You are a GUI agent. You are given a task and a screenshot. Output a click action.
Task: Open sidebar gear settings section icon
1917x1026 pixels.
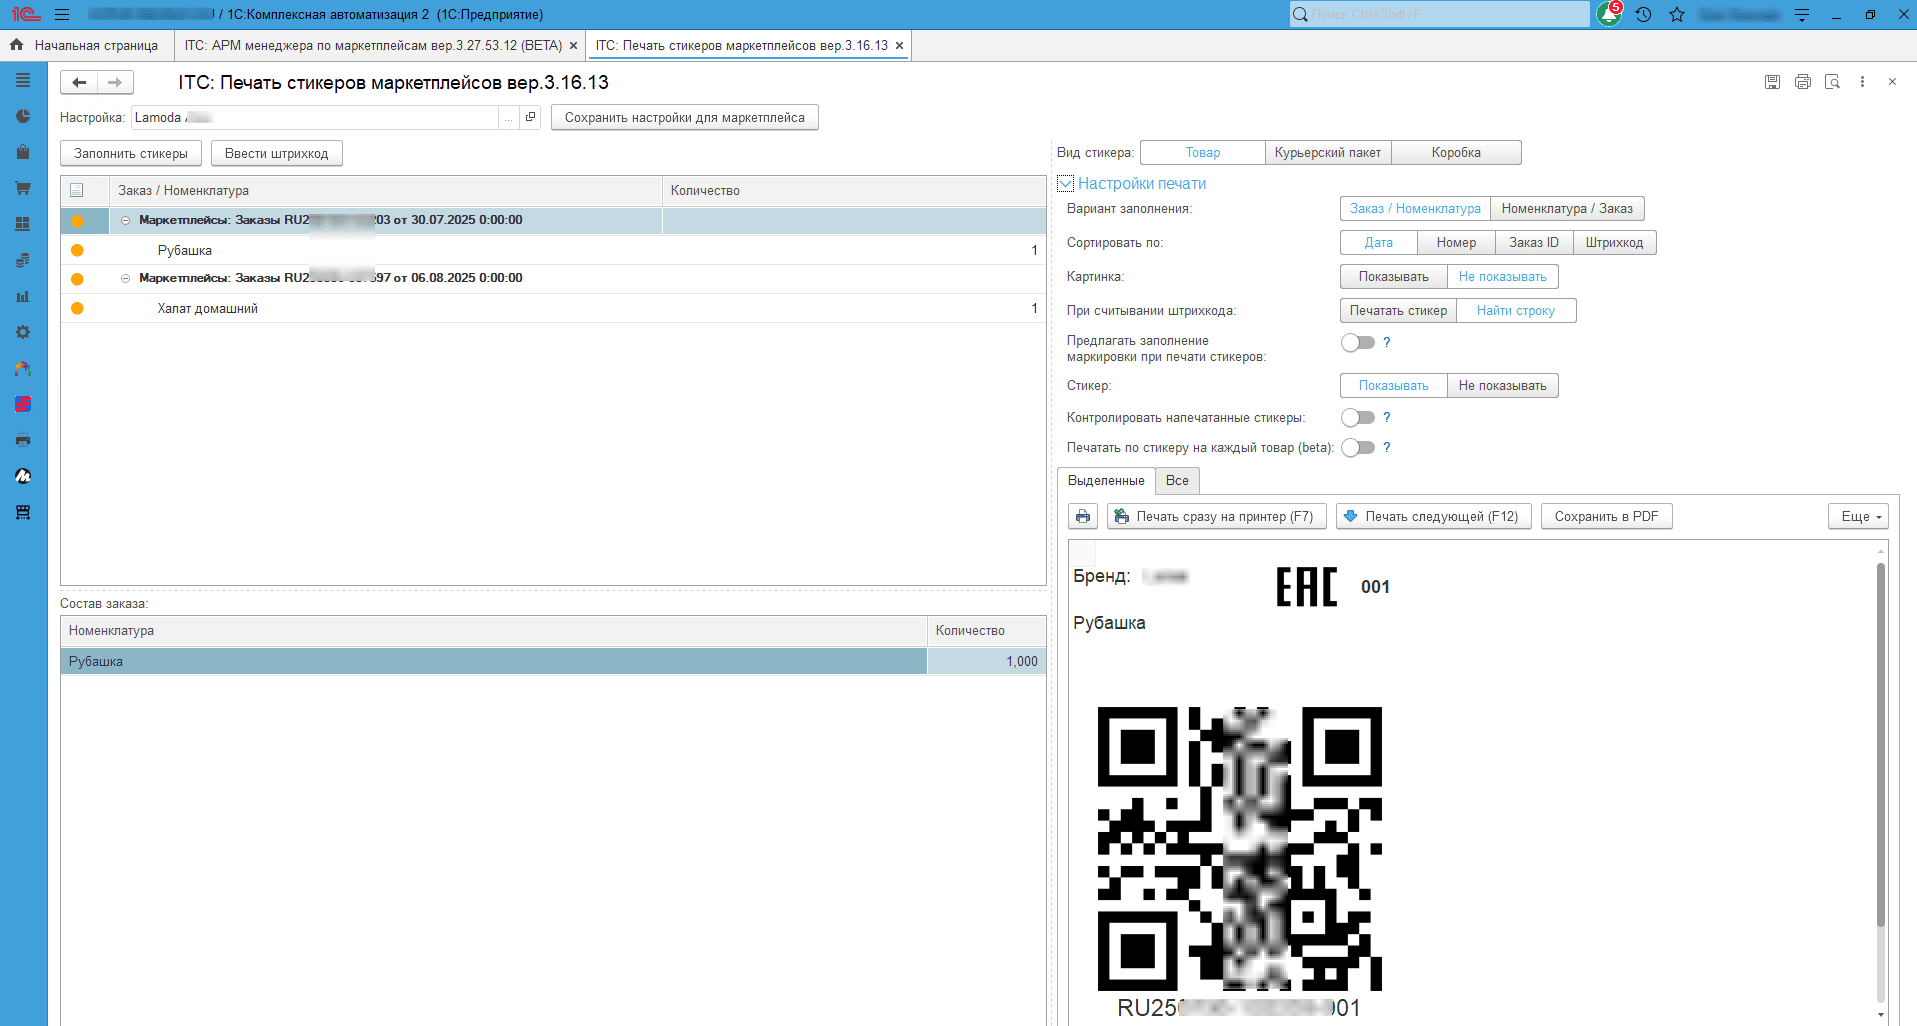23,332
